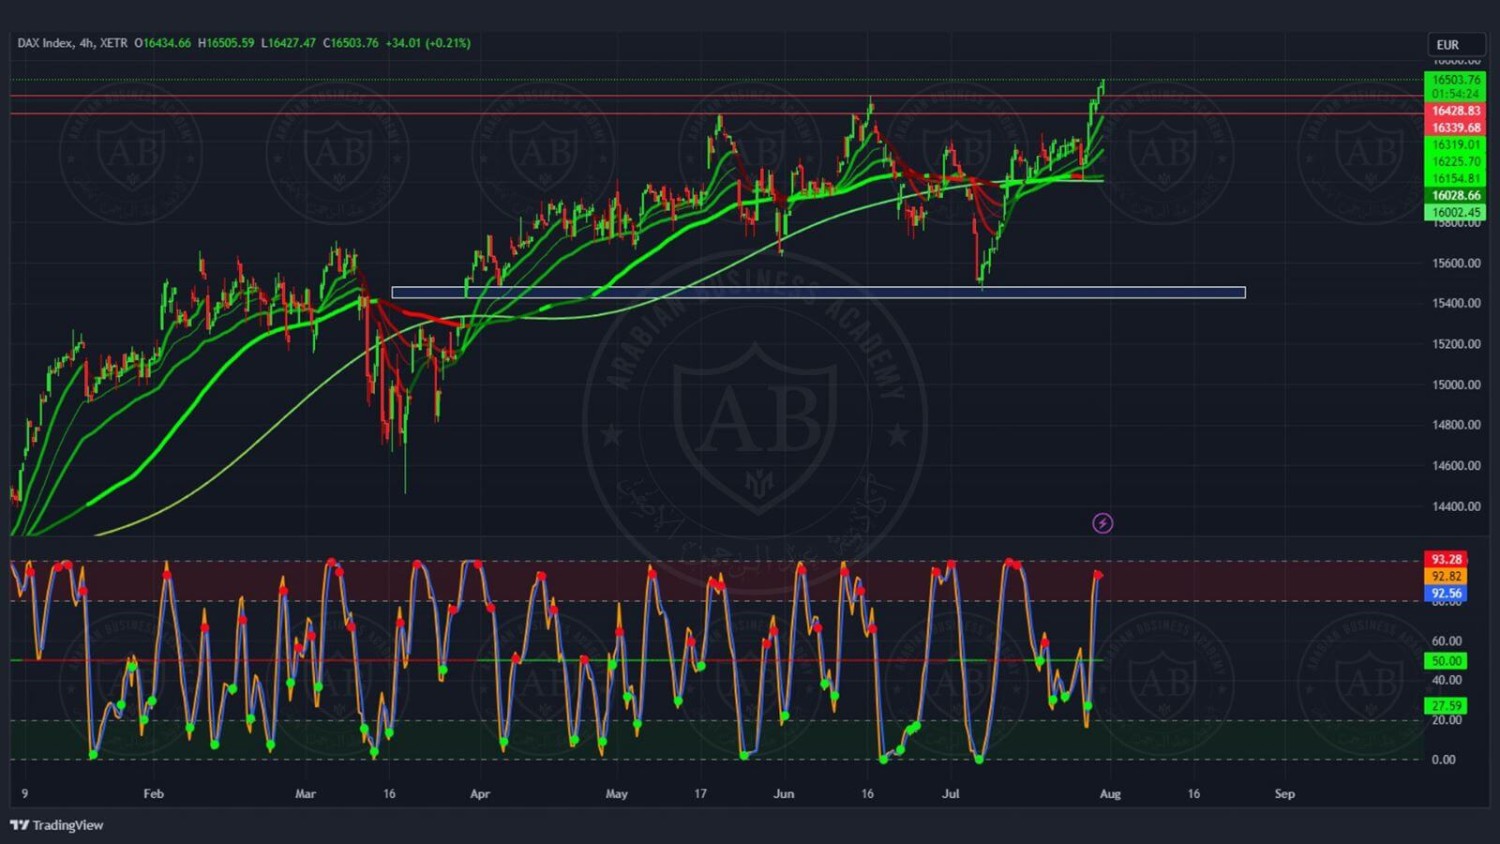This screenshot has height=844, width=1500.
Task: Click the close value C16503.76
Action: pos(350,43)
